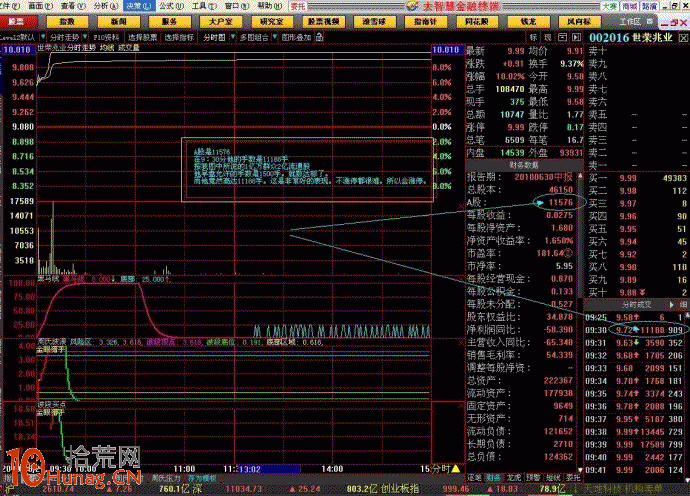Click the red 委托 button in menu bar

pos(298,6)
